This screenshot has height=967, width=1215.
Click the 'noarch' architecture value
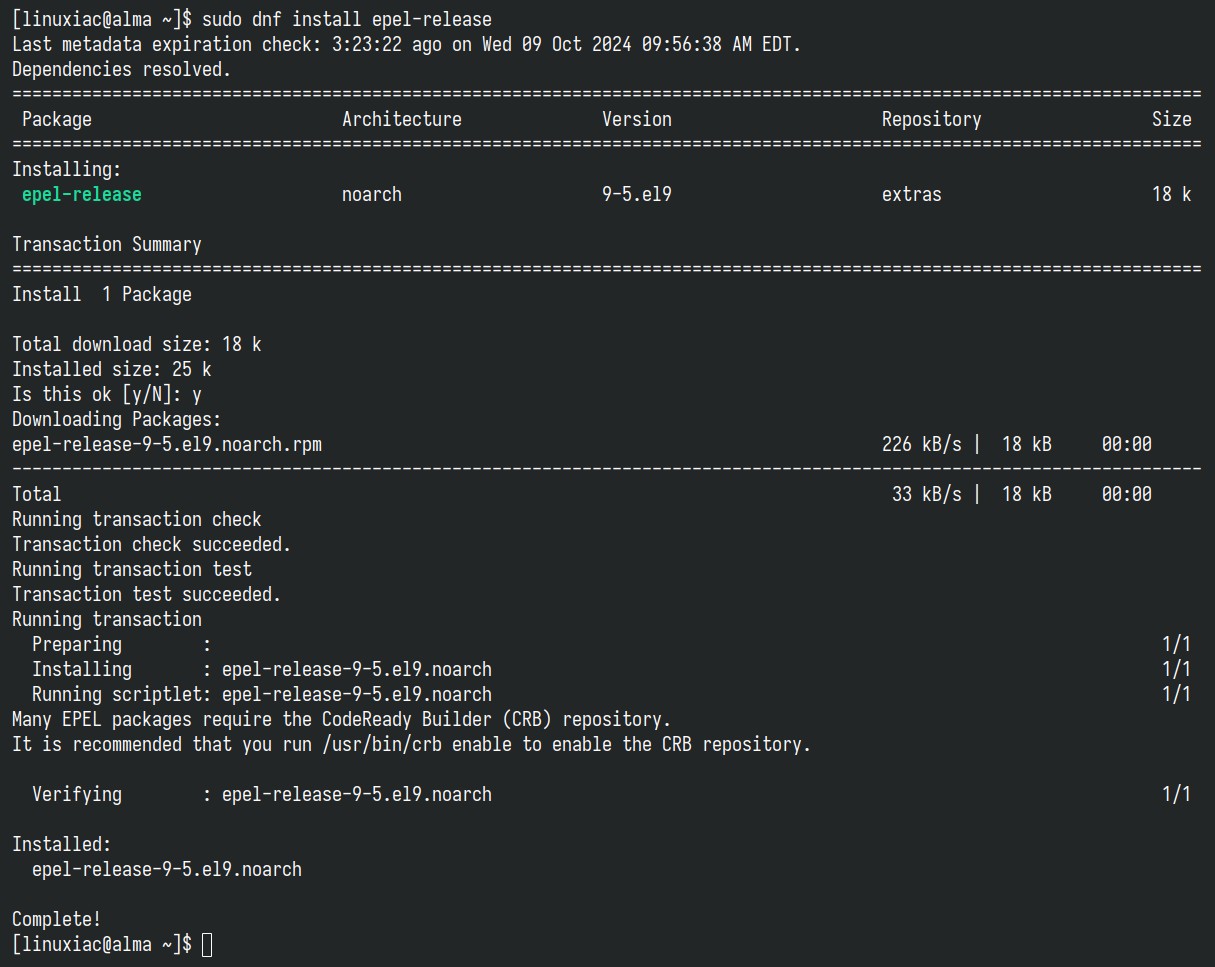[372, 194]
